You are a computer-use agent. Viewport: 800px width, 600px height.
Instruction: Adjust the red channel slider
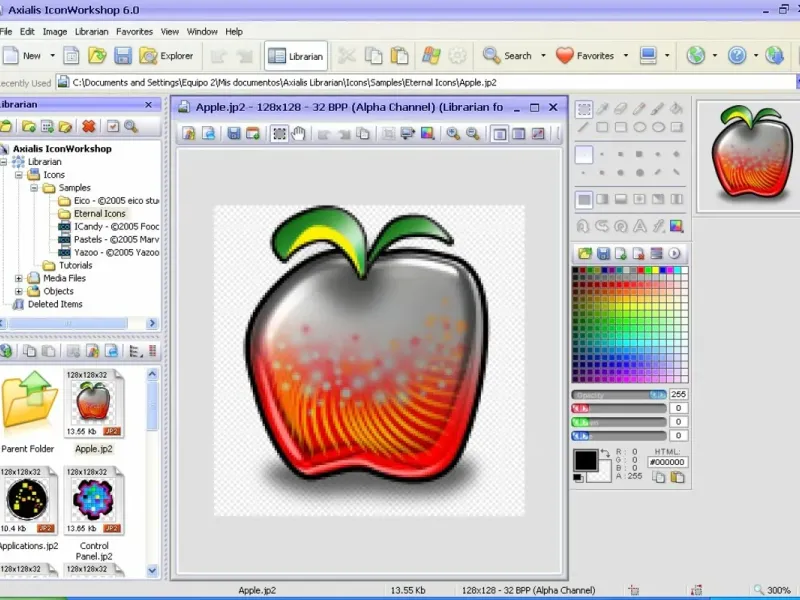click(x=619, y=408)
